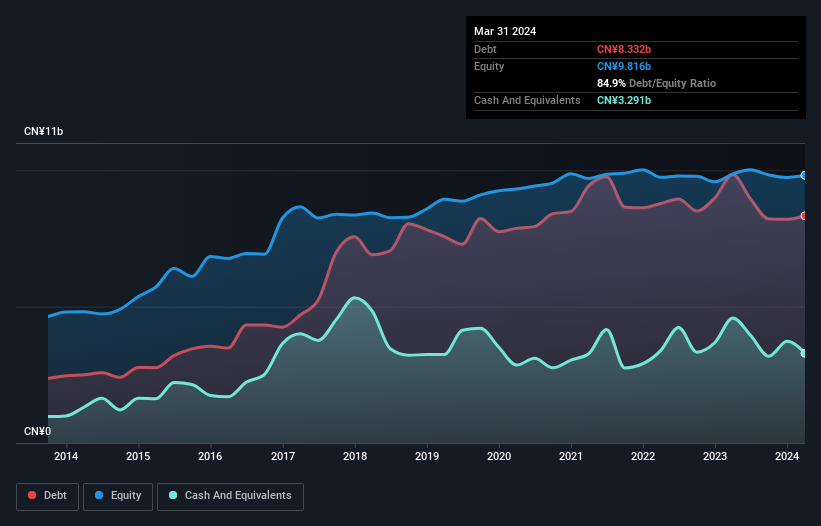Click the 2021 x-axis label
Image resolution: width=821 pixels, height=526 pixels.
(x=571, y=456)
